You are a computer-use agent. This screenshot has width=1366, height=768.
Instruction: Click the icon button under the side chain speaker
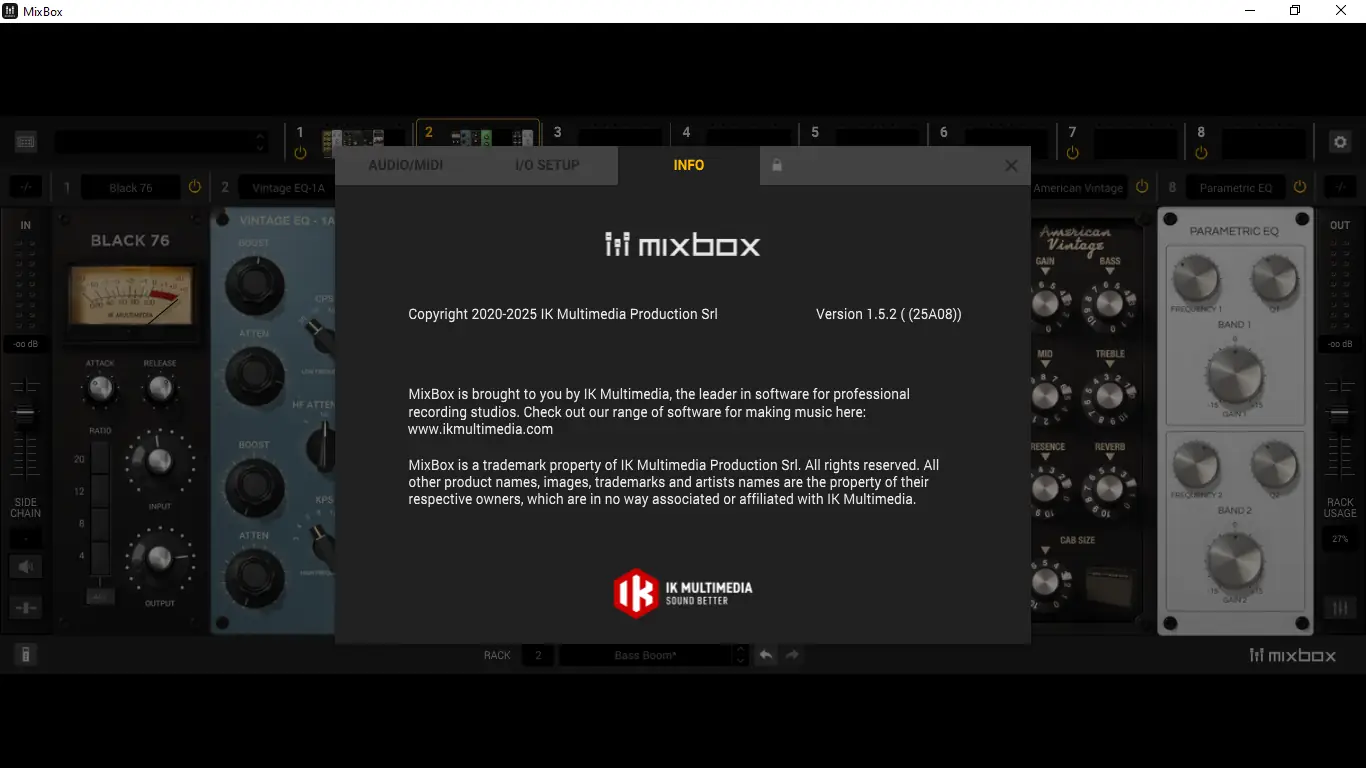click(26, 607)
